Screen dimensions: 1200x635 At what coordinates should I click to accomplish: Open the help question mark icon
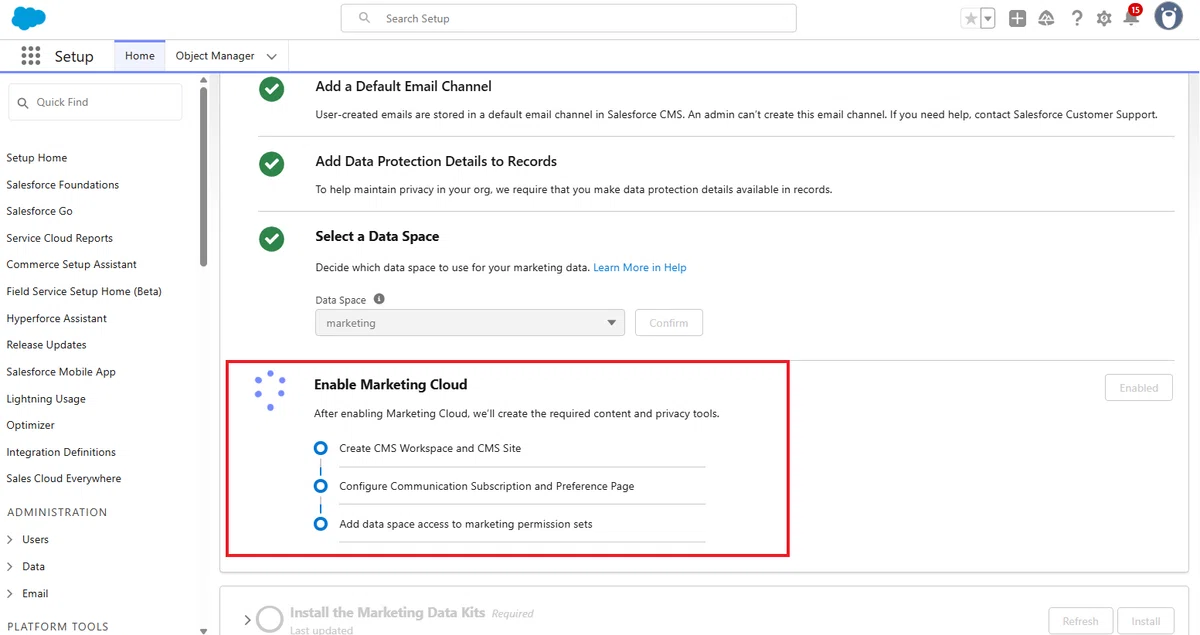click(x=1076, y=18)
